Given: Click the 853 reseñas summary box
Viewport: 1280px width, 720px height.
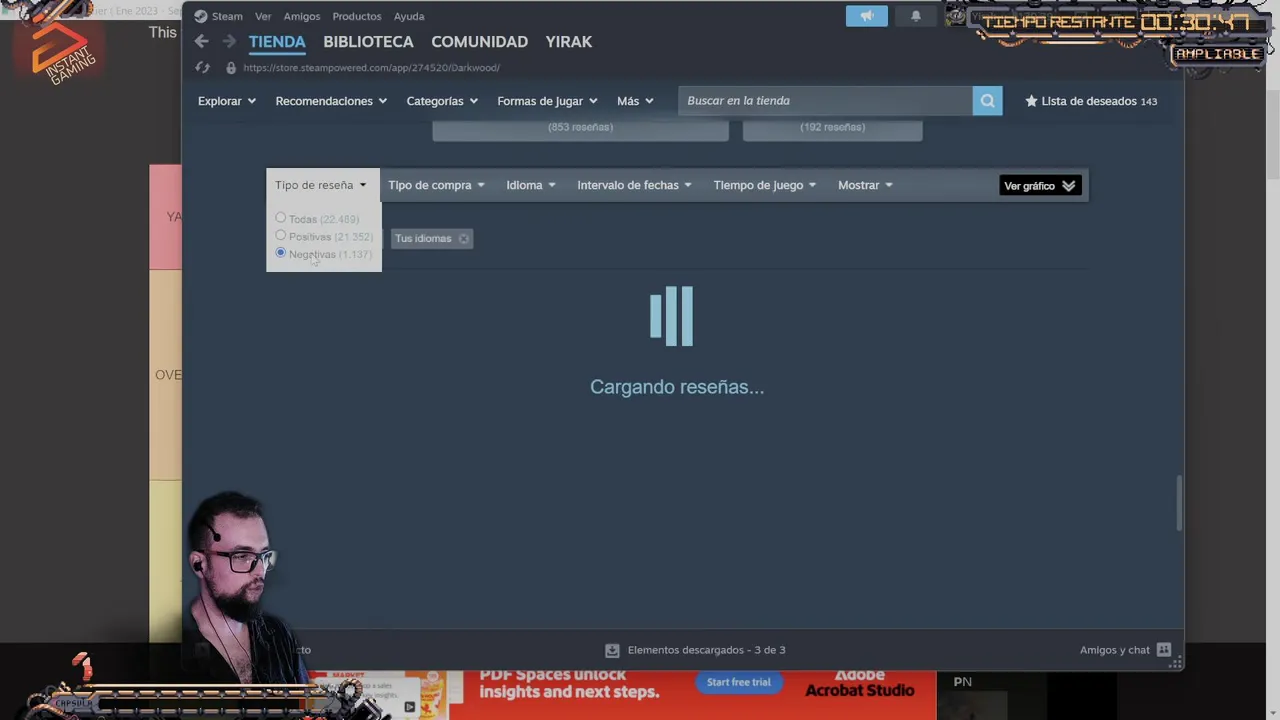Looking at the screenshot, I should pyautogui.click(x=580, y=129).
